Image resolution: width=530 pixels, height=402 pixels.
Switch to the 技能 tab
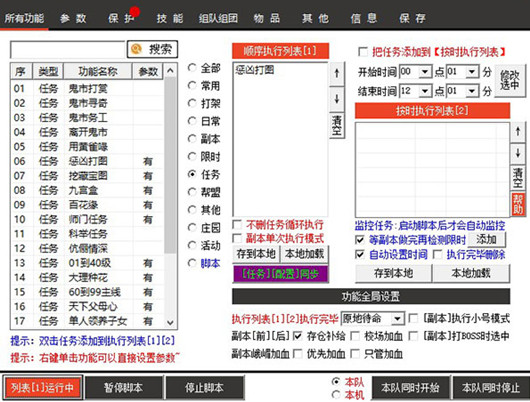[x=170, y=19]
